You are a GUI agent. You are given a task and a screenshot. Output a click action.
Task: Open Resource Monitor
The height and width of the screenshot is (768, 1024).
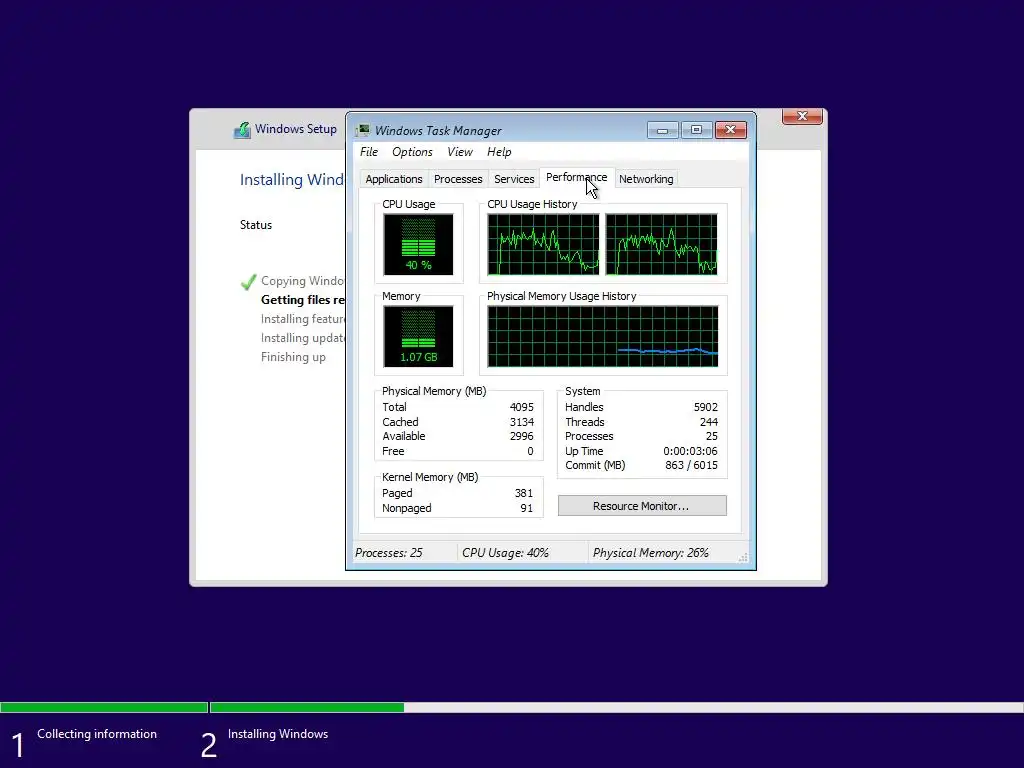(642, 506)
